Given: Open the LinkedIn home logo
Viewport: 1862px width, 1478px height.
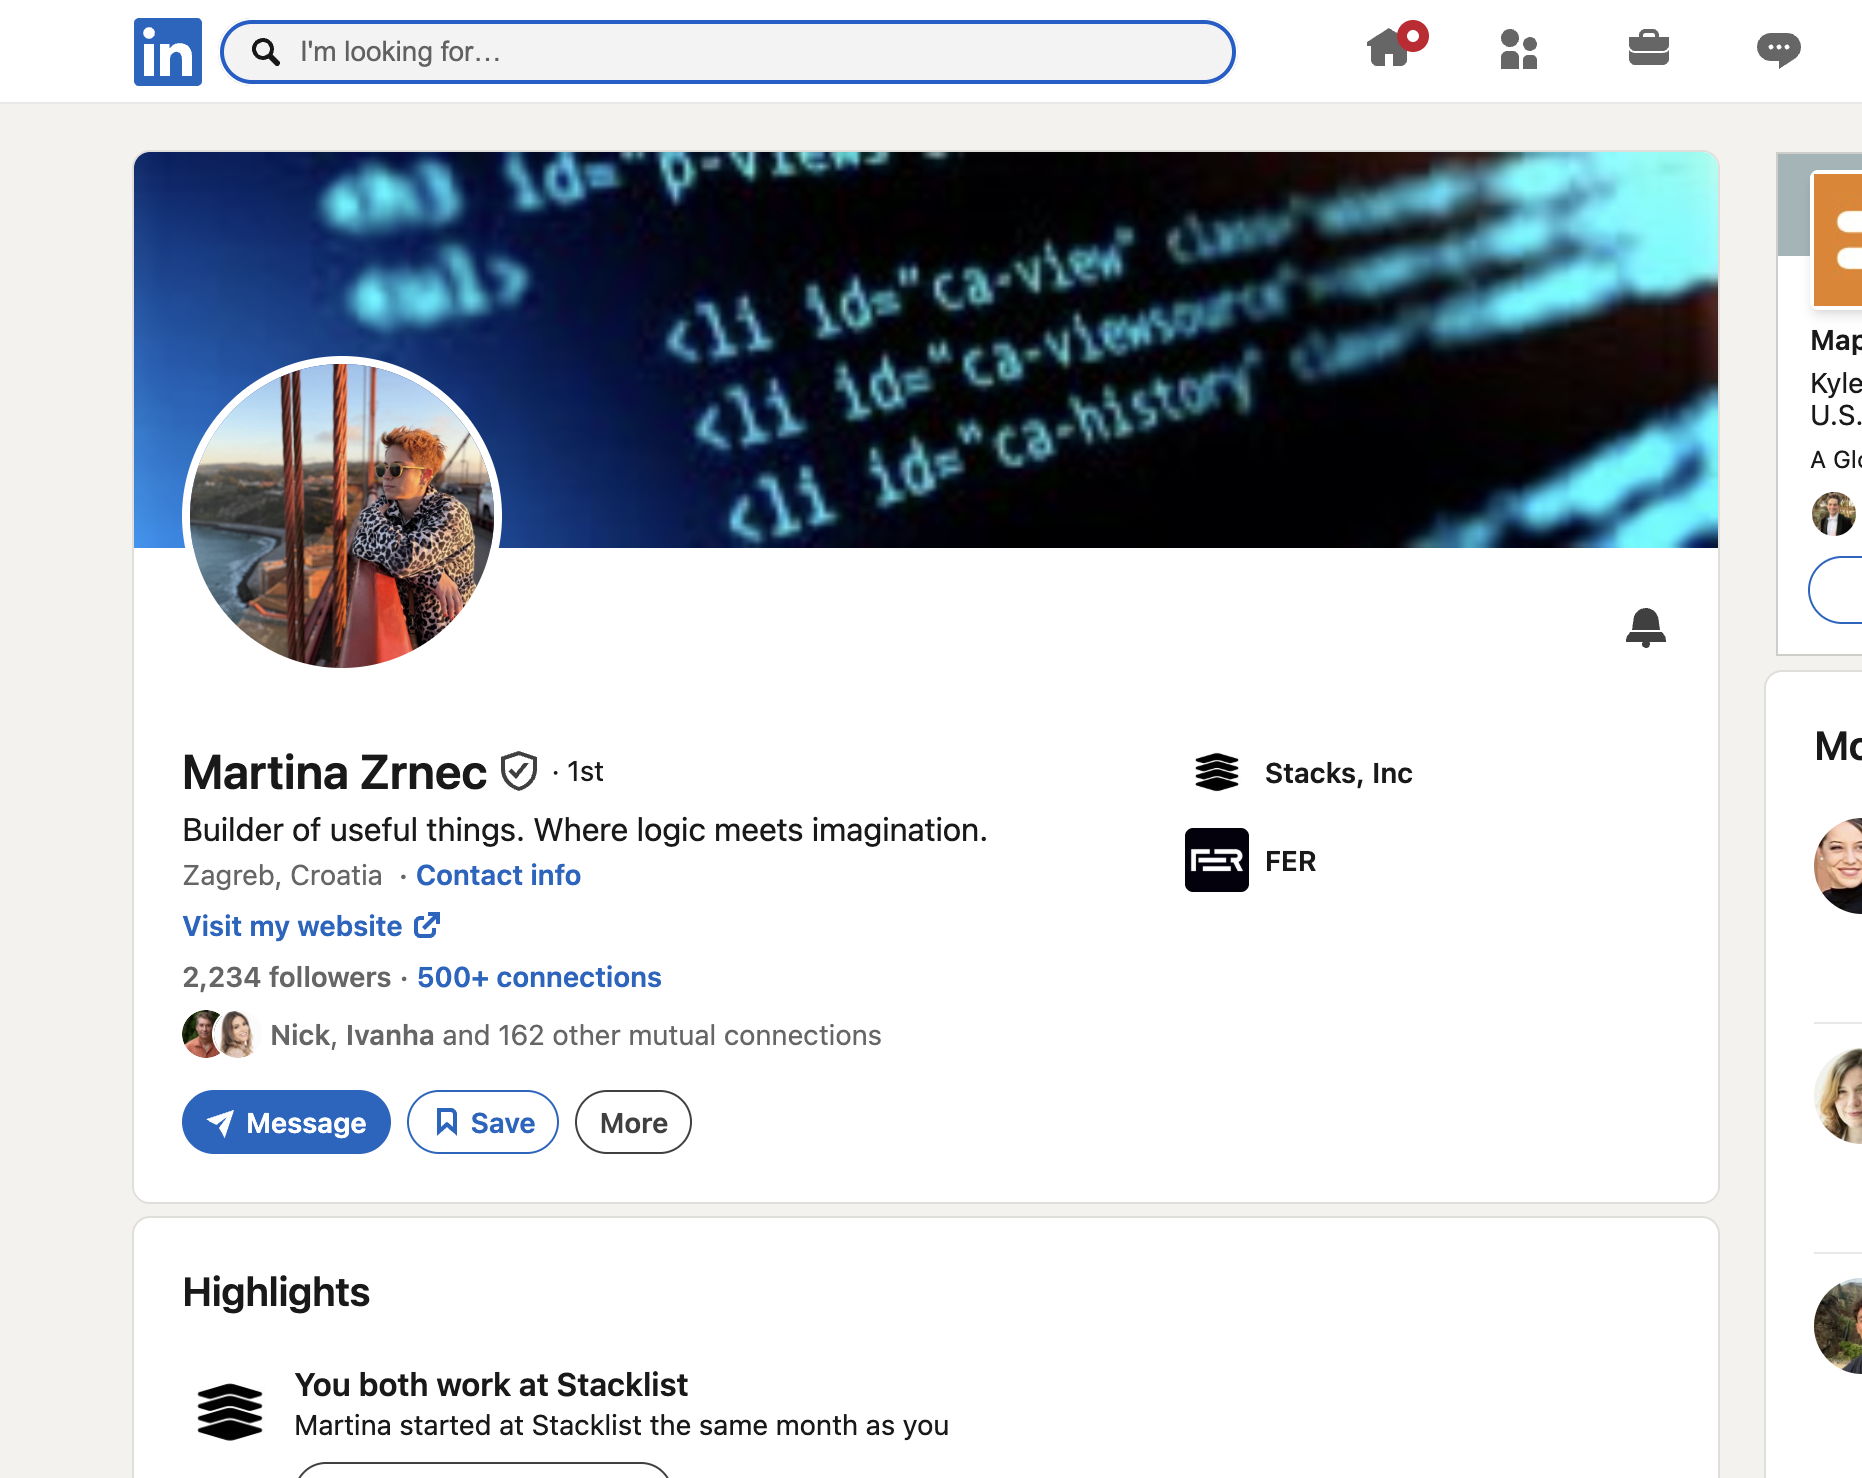Looking at the screenshot, I should (x=168, y=52).
